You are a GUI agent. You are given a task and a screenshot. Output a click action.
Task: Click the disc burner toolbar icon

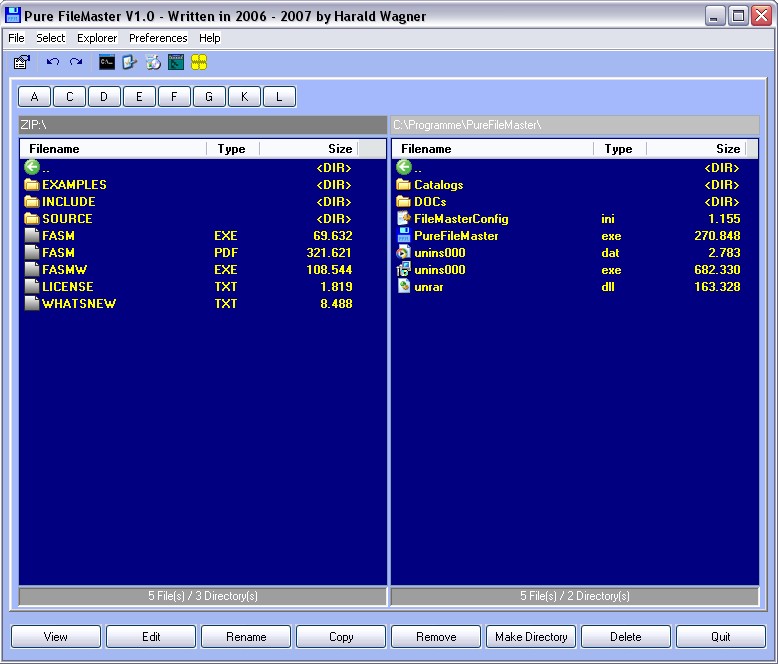click(x=153, y=62)
